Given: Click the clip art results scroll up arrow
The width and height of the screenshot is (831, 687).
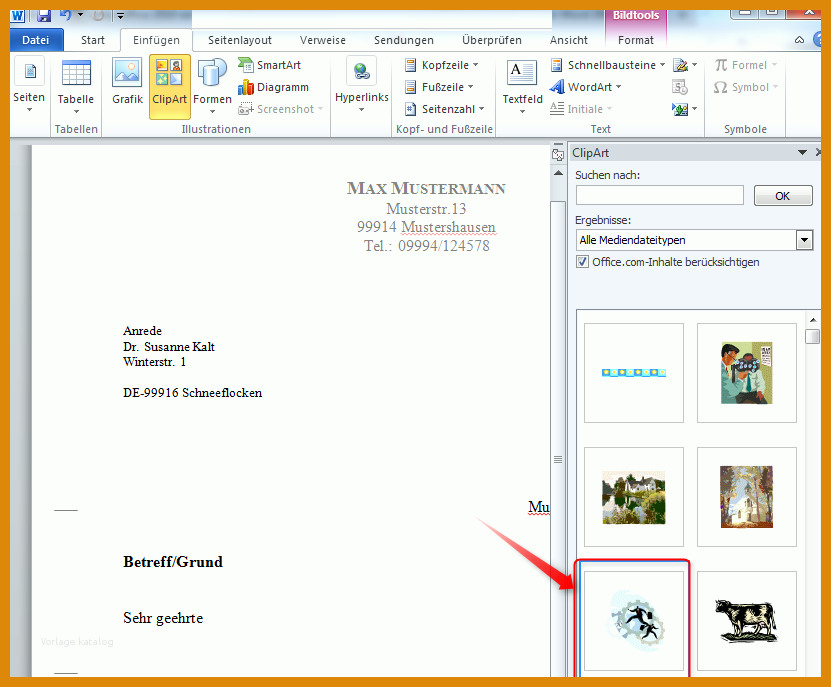Looking at the screenshot, I should 812,320.
